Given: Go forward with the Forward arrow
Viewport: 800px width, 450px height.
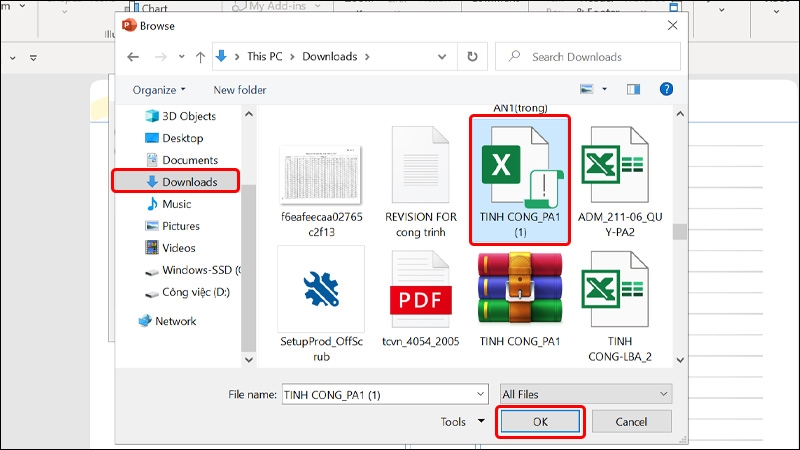Looking at the screenshot, I should pos(161,57).
